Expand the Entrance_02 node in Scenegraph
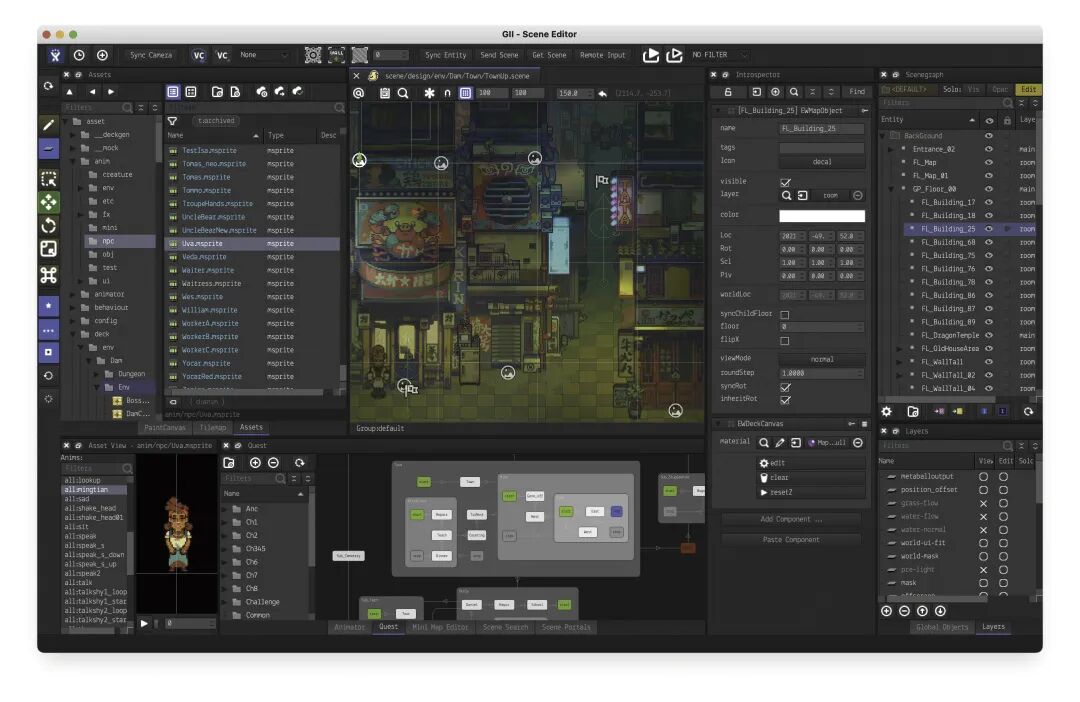The height and width of the screenshot is (702, 1080). (x=891, y=149)
